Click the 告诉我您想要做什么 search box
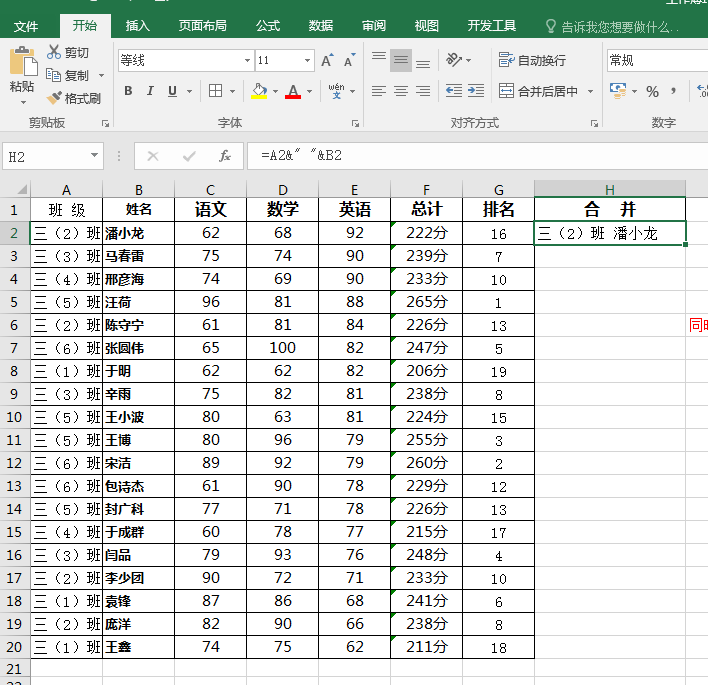The image size is (708, 685). tap(620, 27)
